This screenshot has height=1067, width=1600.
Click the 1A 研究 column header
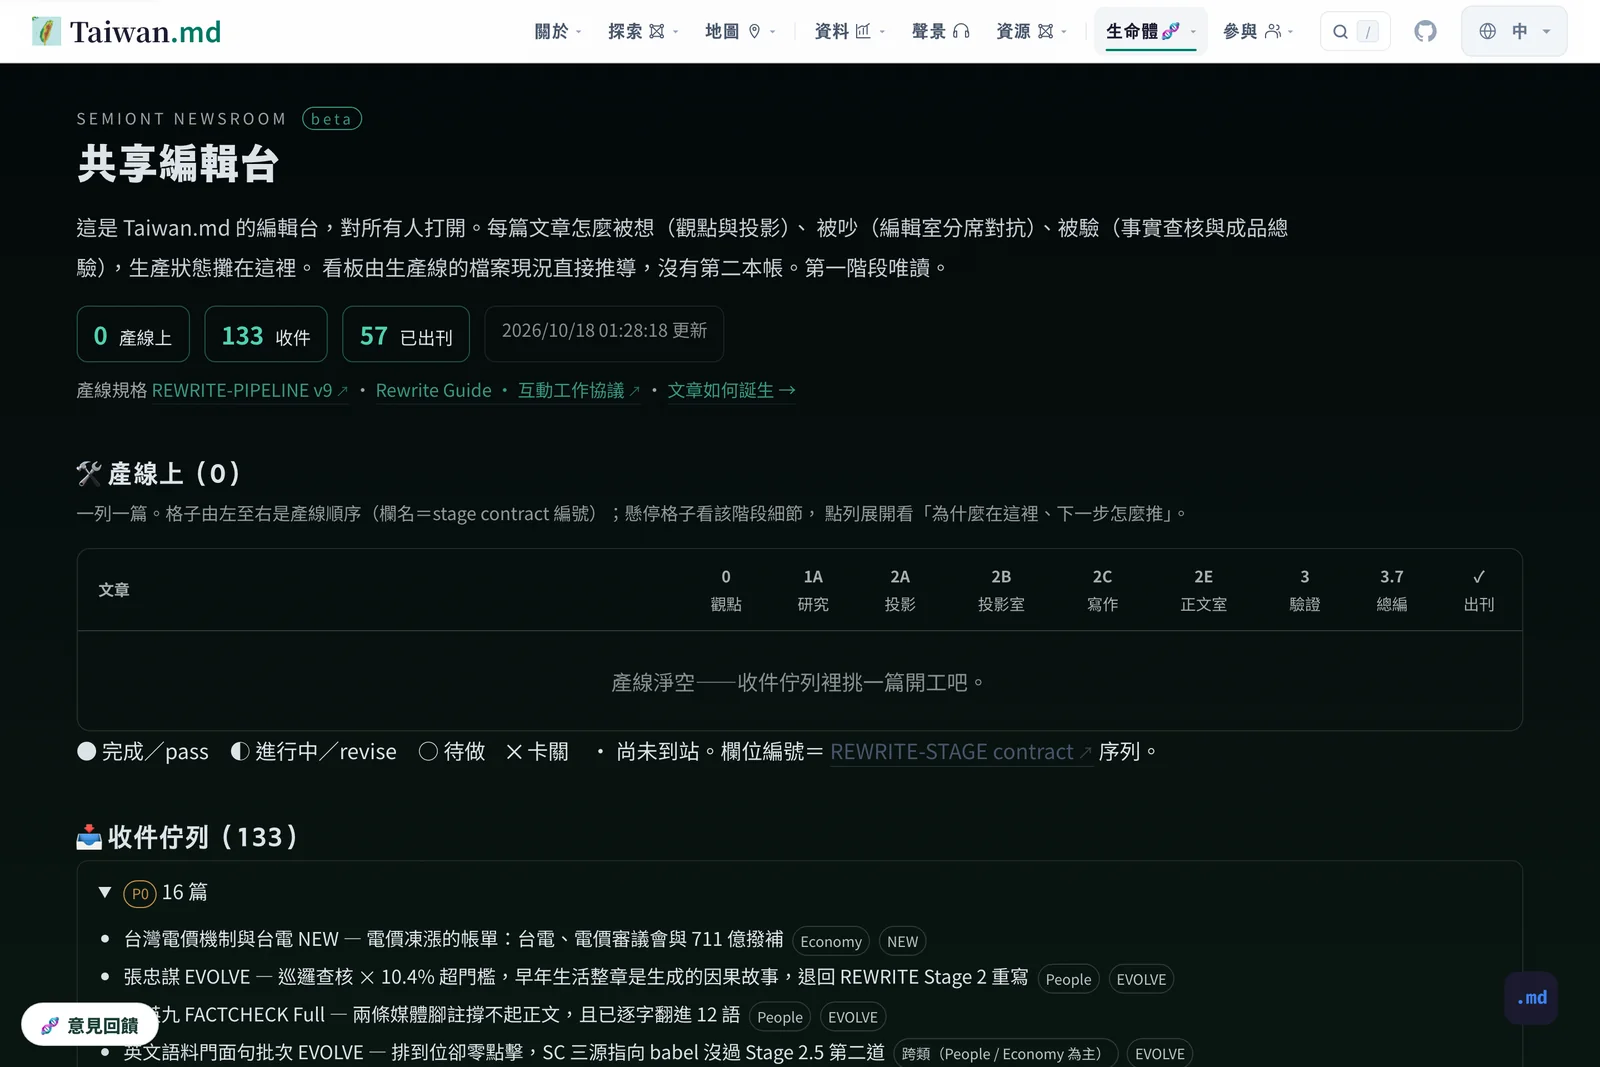tap(813, 590)
